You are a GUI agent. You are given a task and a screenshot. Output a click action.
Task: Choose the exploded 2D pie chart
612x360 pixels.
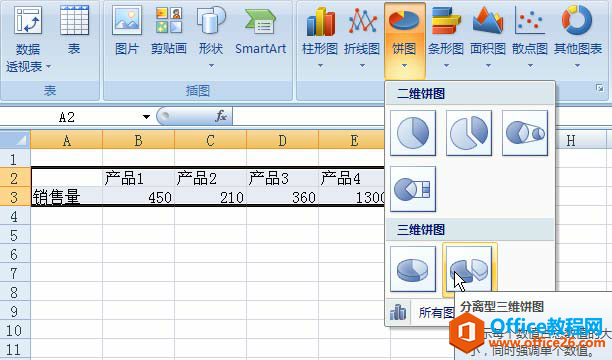click(x=469, y=133)
